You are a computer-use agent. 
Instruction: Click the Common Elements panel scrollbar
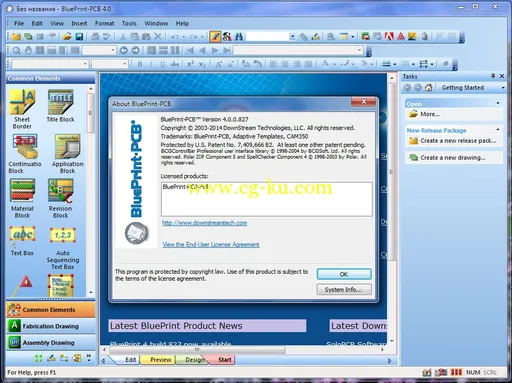click(91, 191)
